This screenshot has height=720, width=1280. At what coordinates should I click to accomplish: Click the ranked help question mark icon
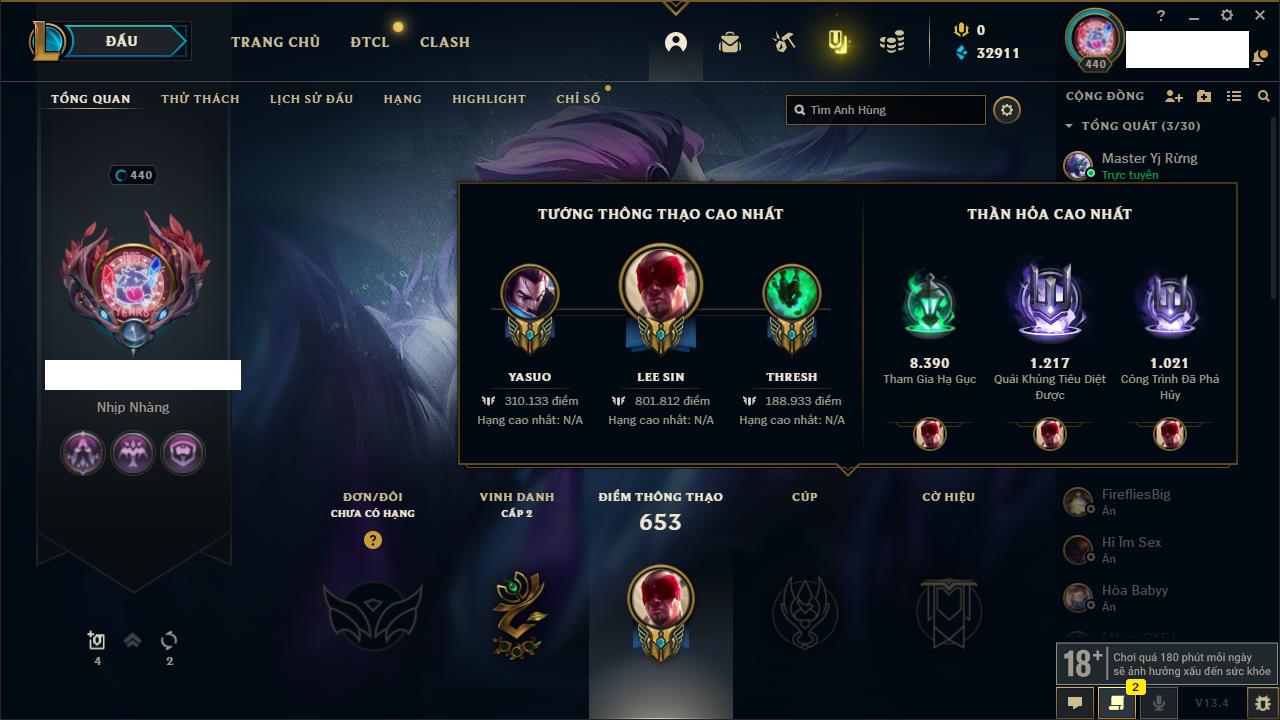pyautogui.click(x=373, y=540)
